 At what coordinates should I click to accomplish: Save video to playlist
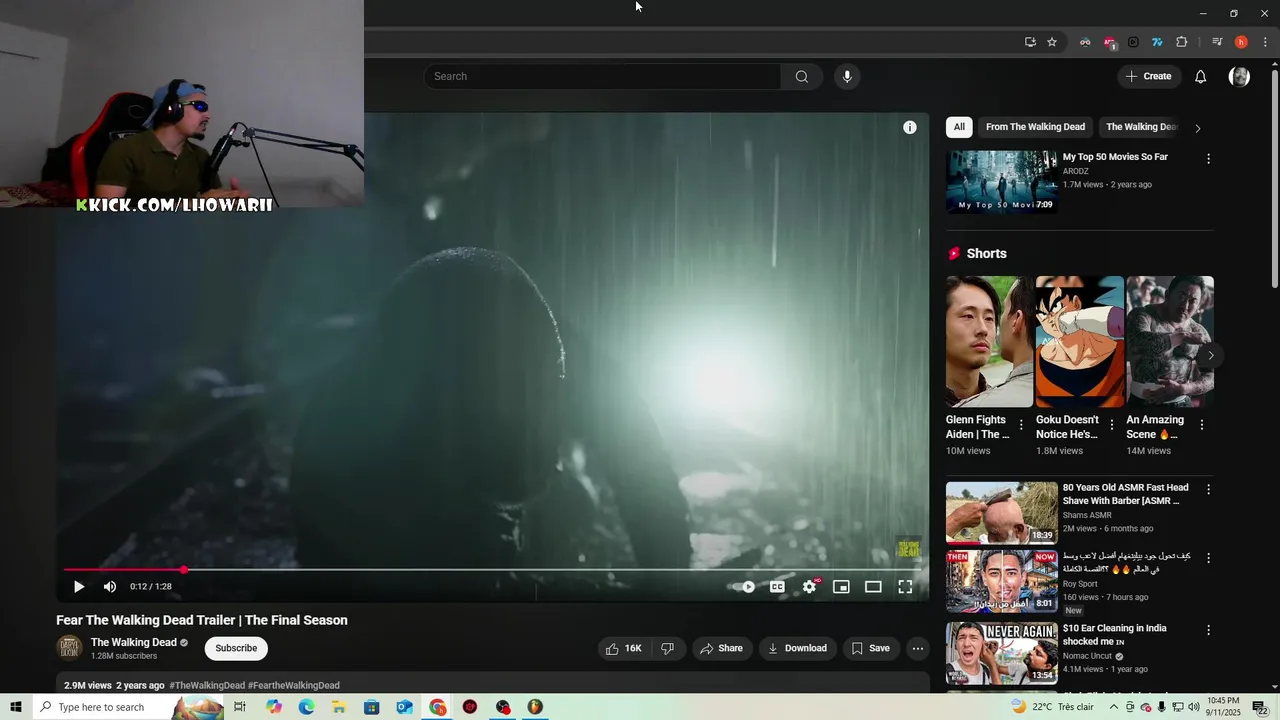click(x=870, y=648)
